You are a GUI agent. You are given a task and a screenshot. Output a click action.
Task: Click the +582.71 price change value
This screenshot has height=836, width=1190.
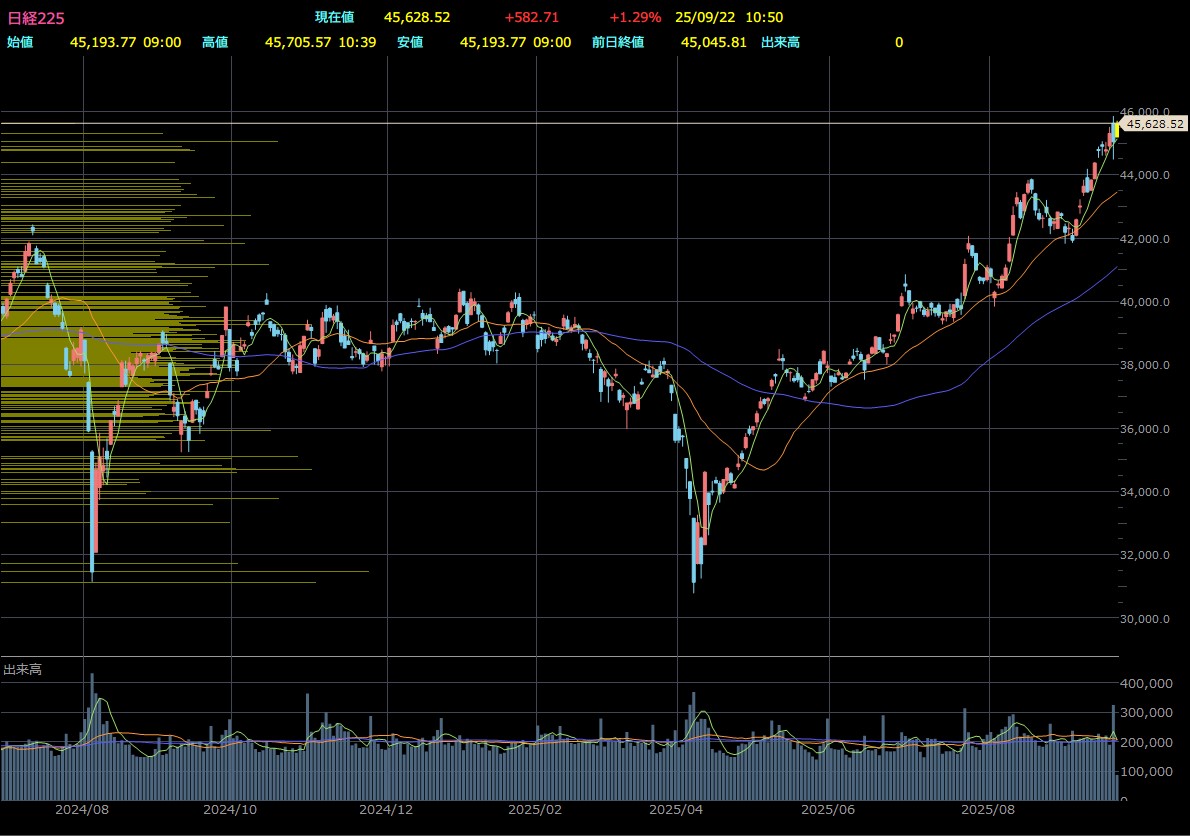pos(531,17)
